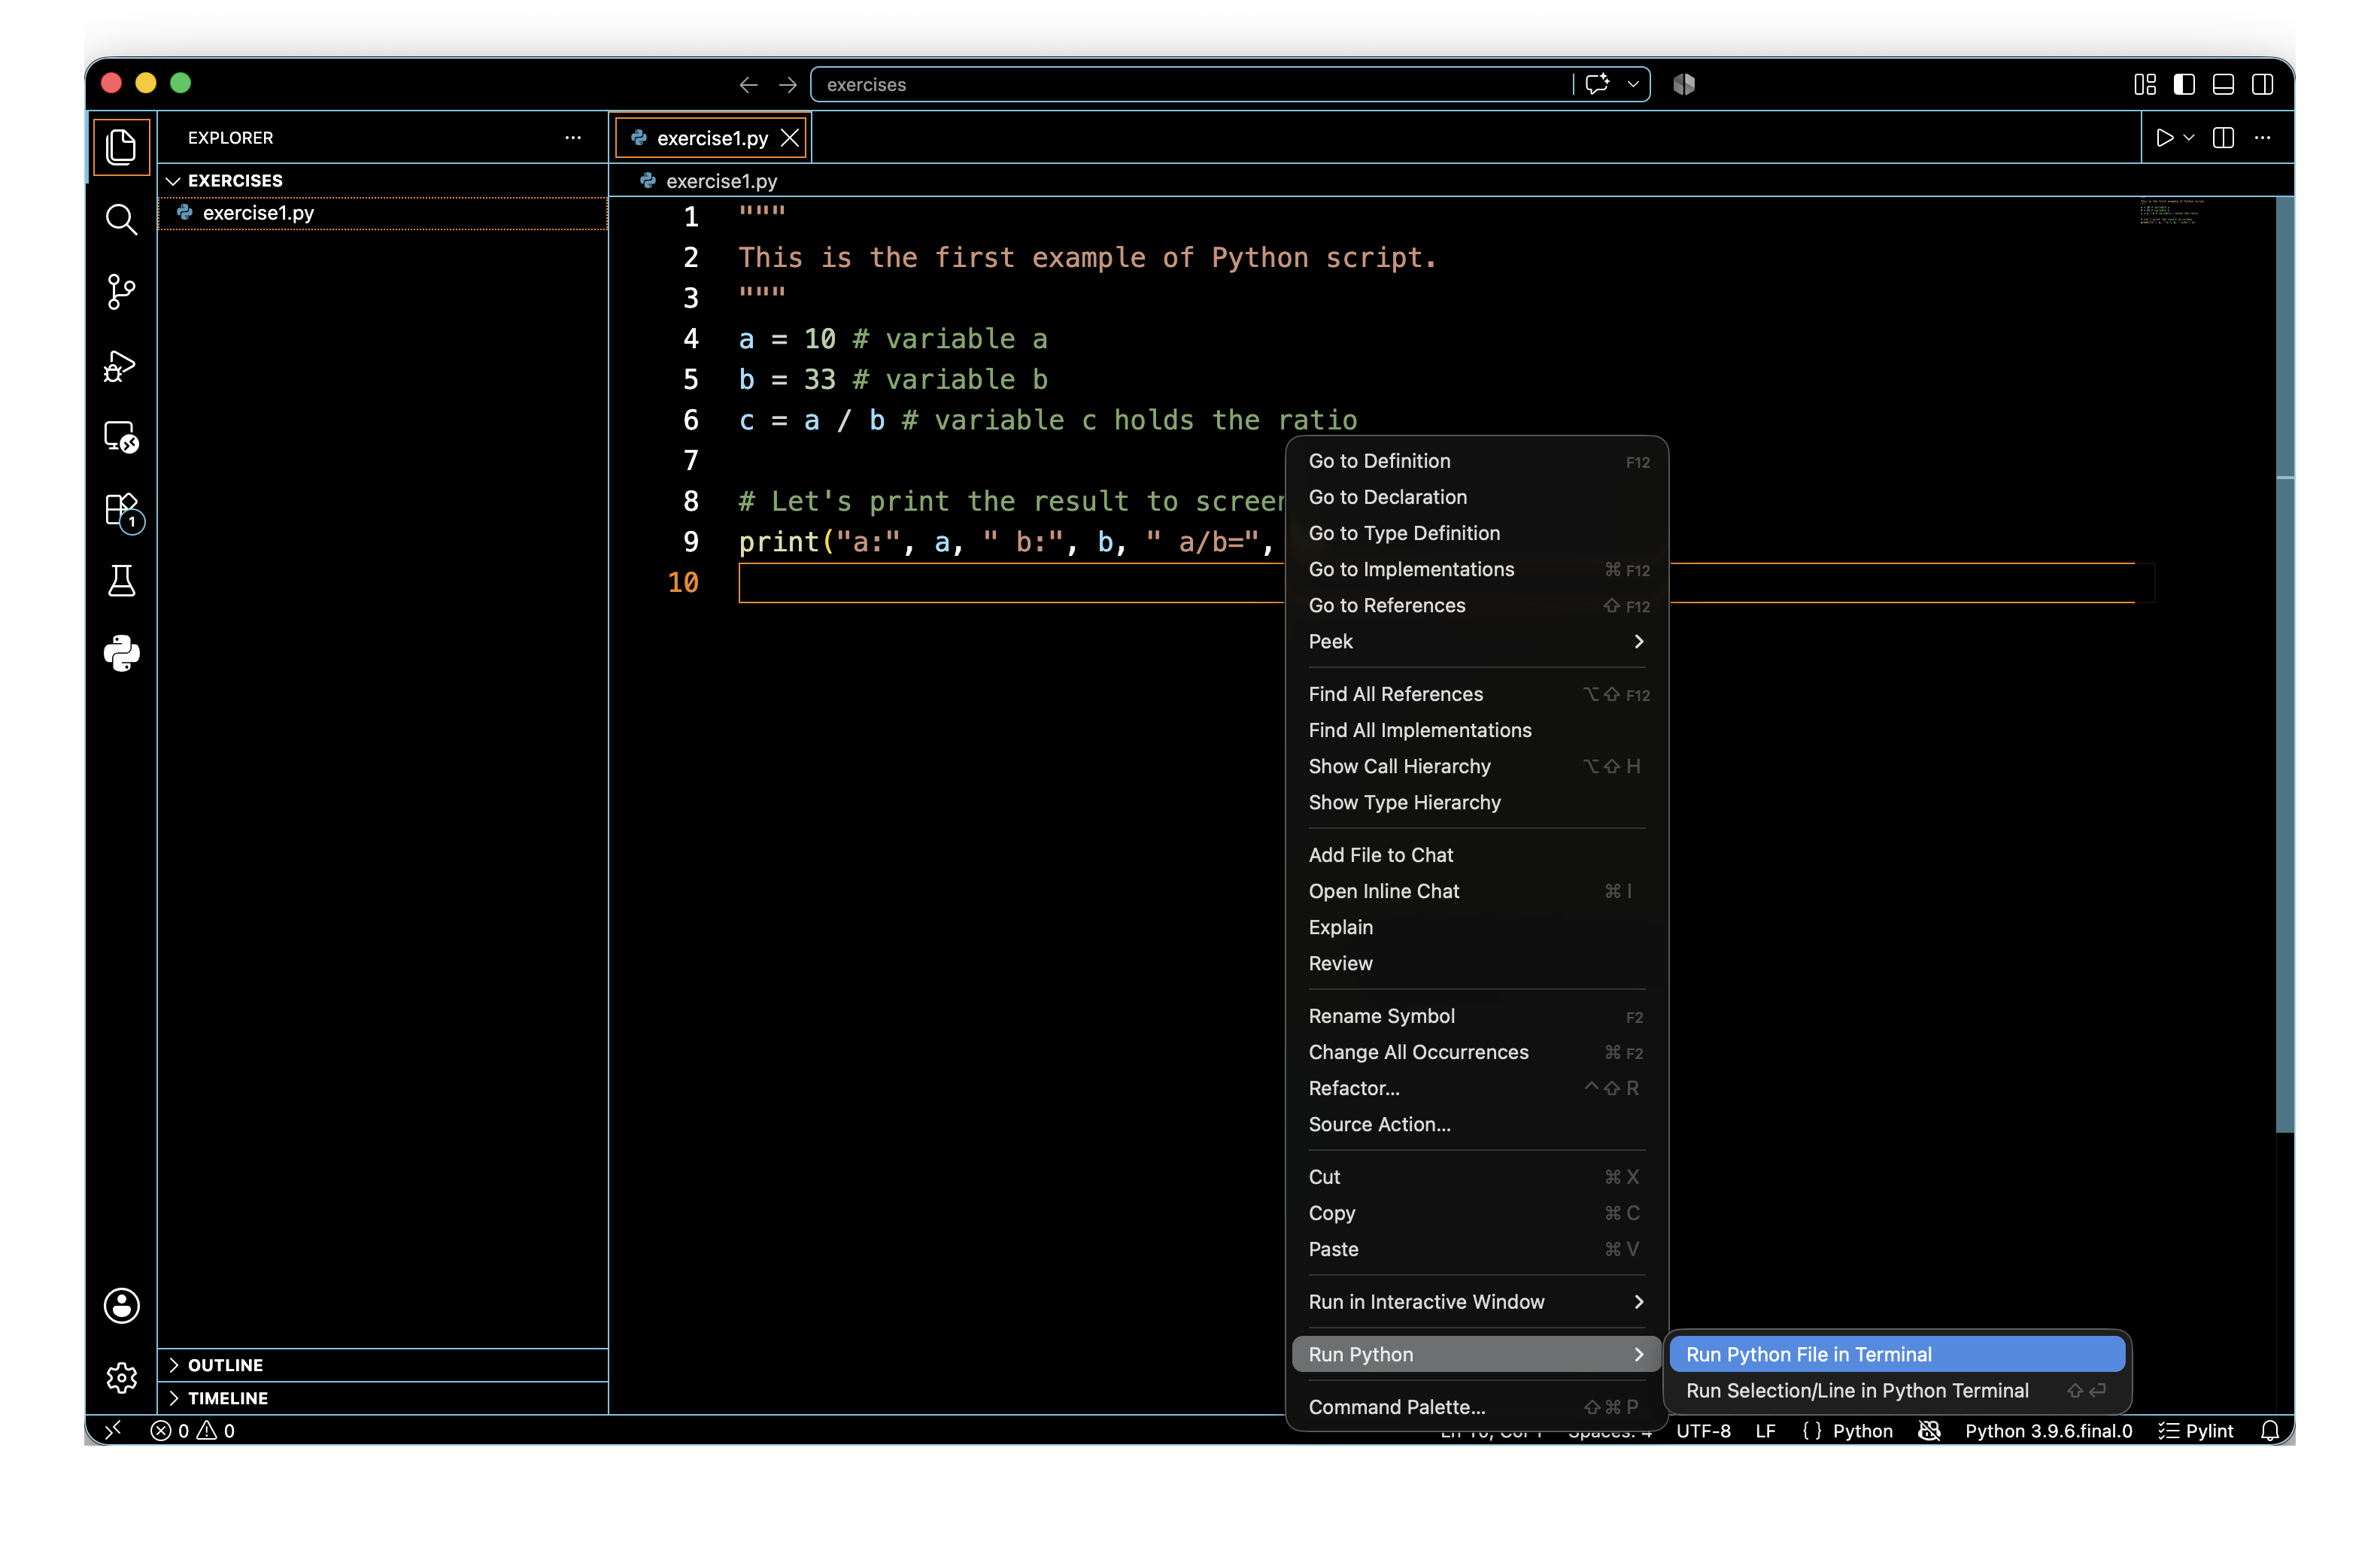
Task: Select Show Call Hierarchy
Action: (1476, 766)
